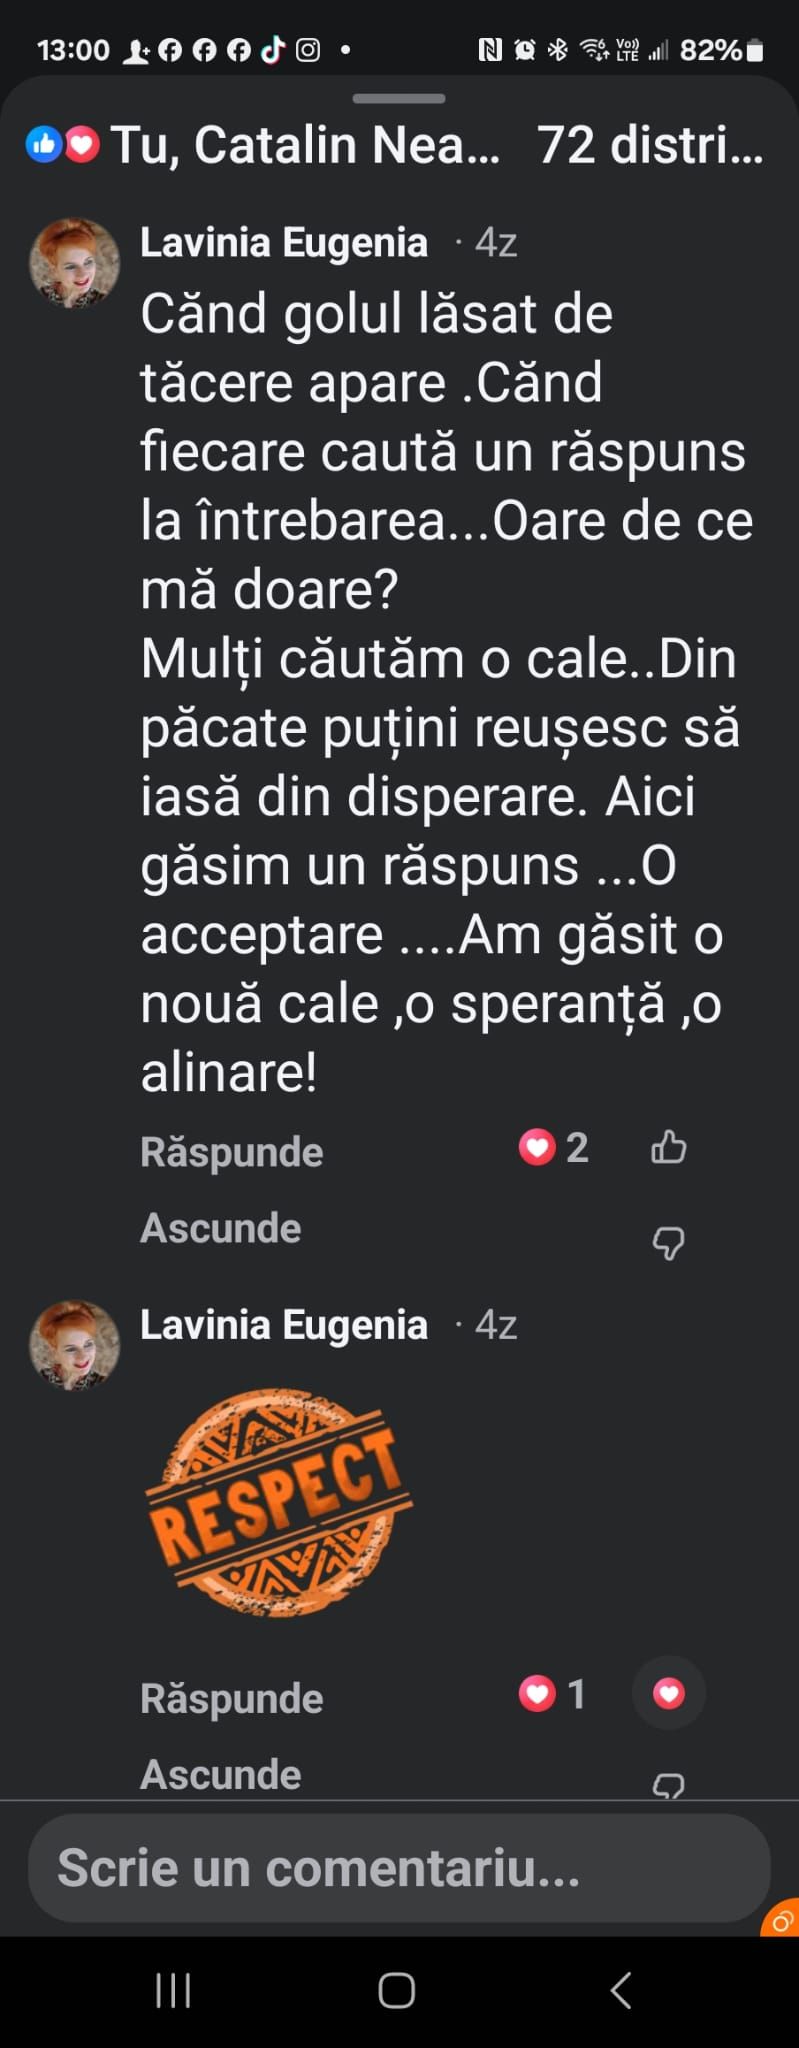Tap the orange RESPECT sticker
Screen dimensions: 799x2048
pyautogui.click(x=279, y=1501)
